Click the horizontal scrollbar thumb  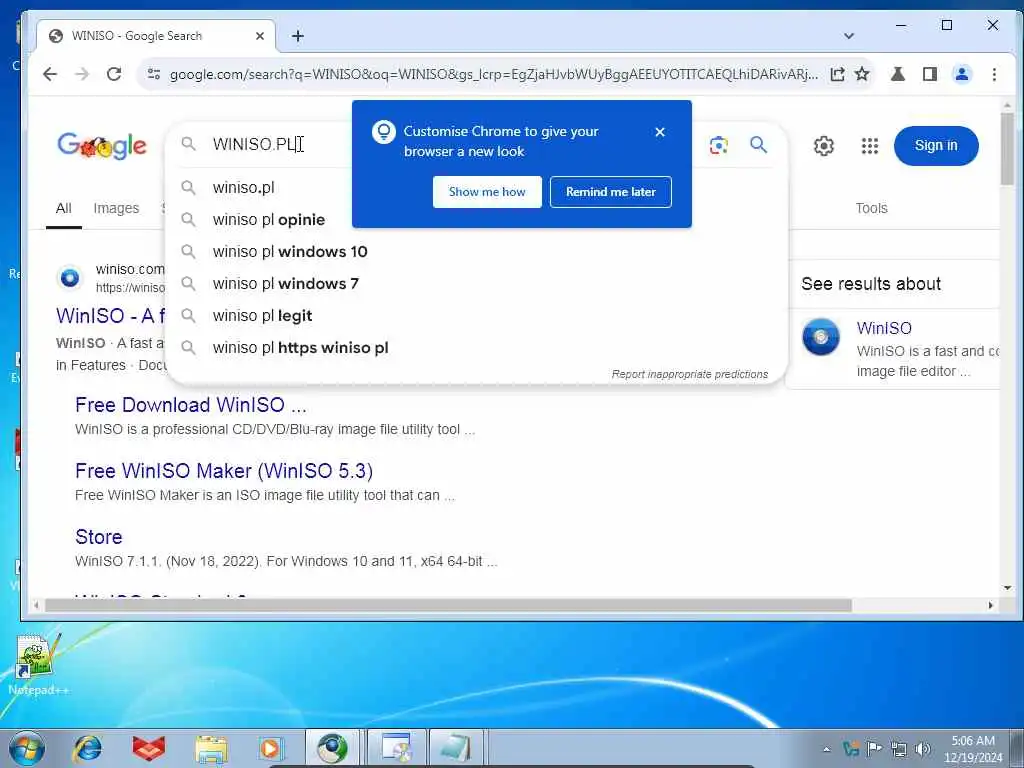(x=448, y=605)
